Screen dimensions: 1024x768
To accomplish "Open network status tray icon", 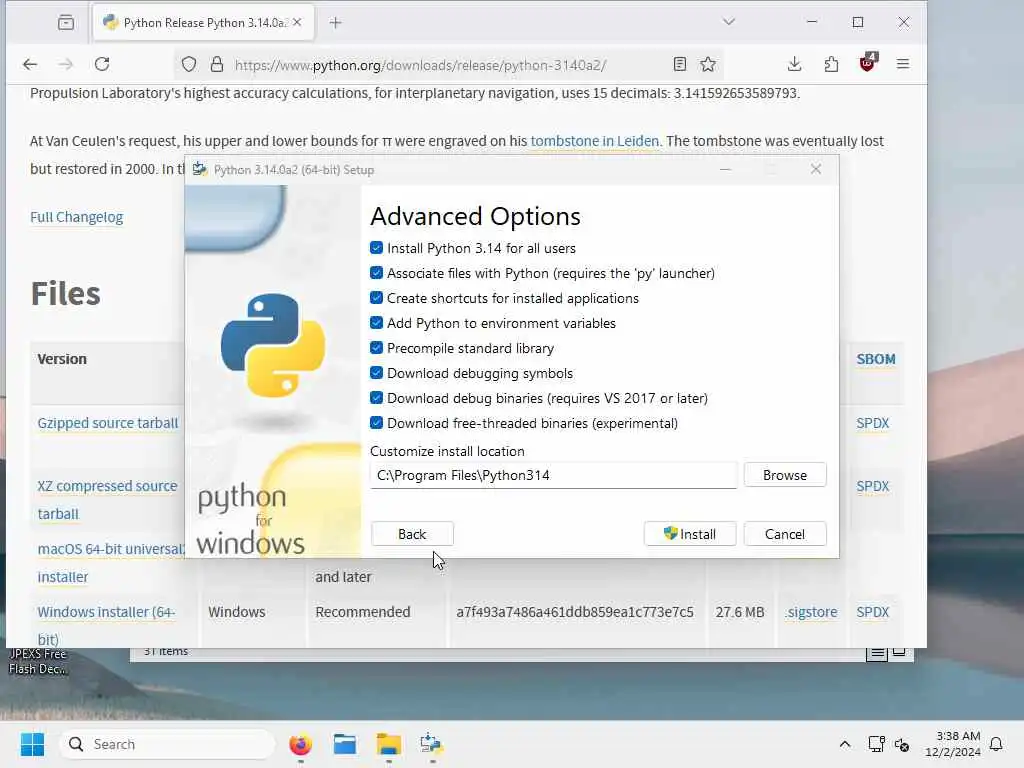I will click(x=876, y=744).
